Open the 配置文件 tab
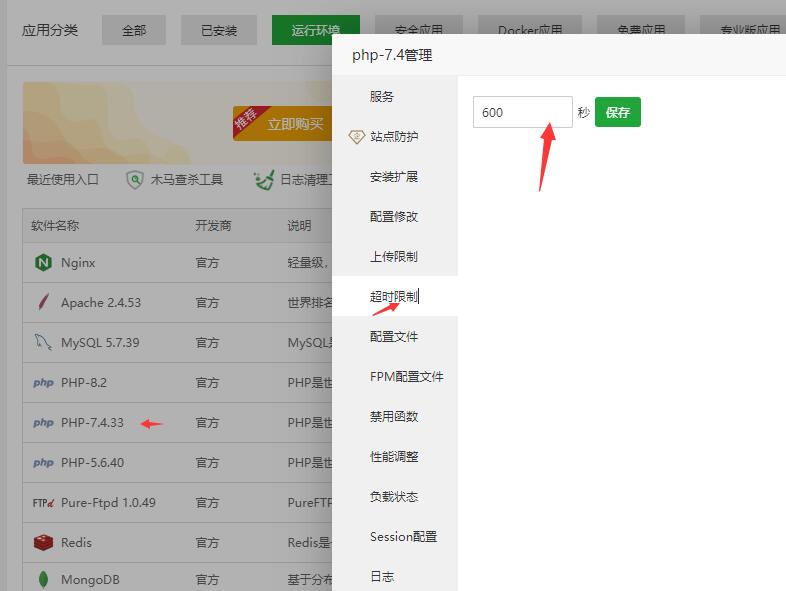 point(395,336)
